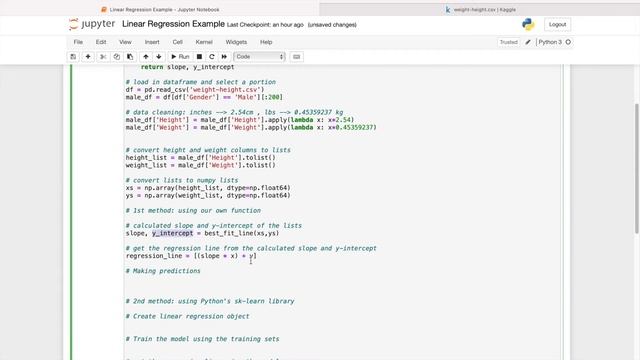The height and width of the screenshot is (360, 640).
Task: Click the Logout button
Action: click(x=558, y=24)
